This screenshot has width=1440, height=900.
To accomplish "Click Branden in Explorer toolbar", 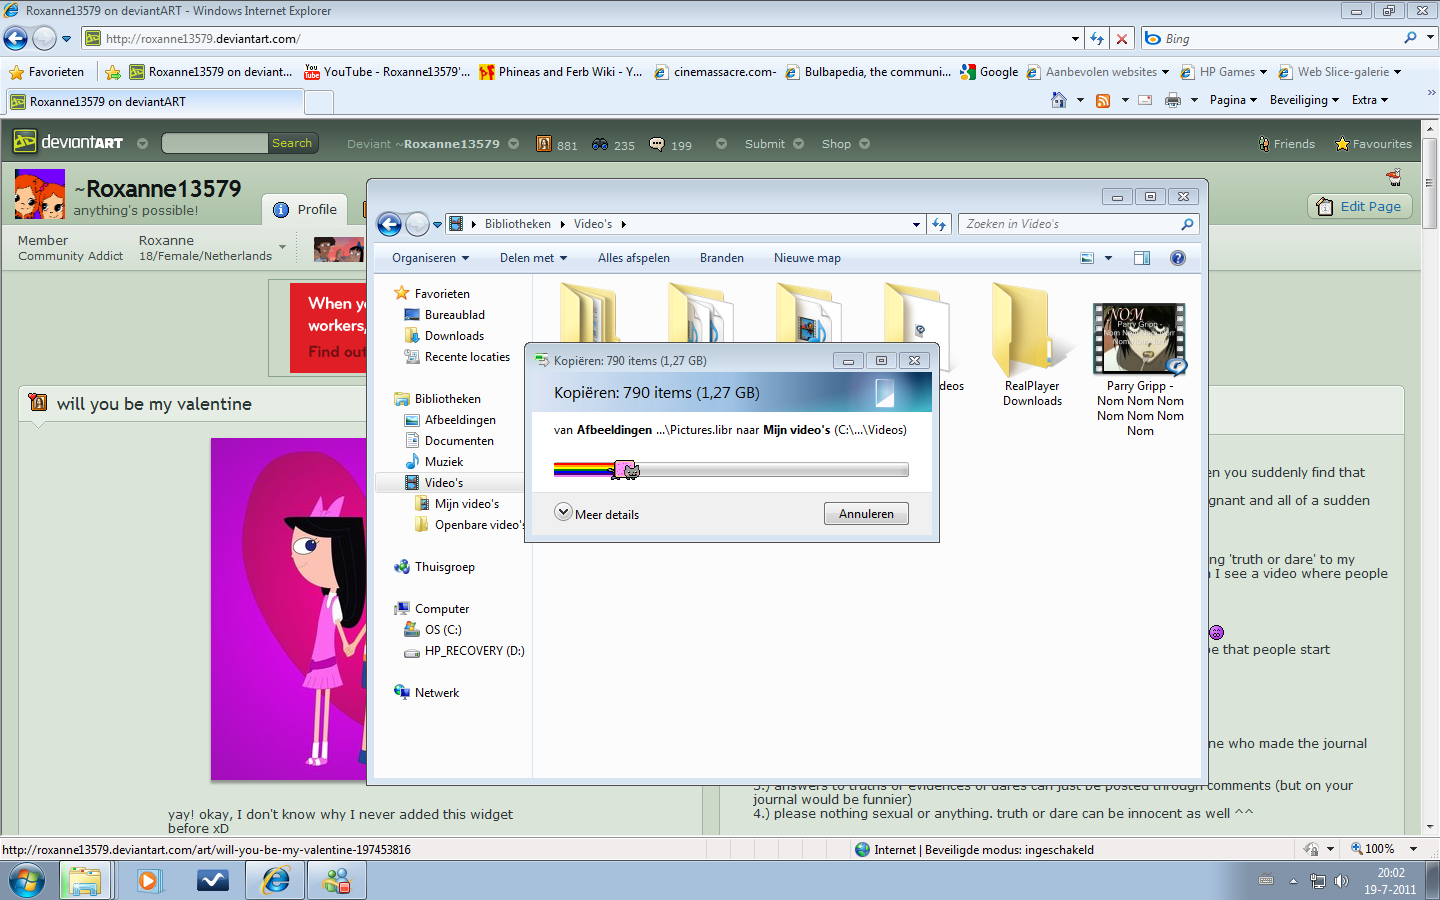I will click(x=722, y=258).
